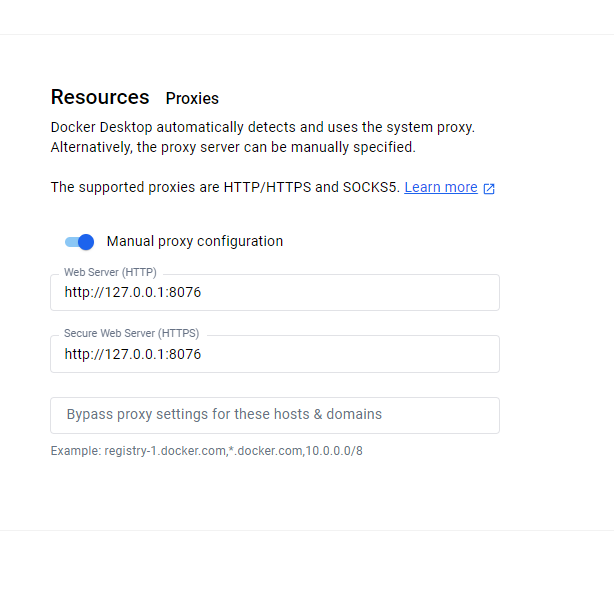Image resolution: width=614 pixels, height=591 pixels.
Task: Select the Resources heading
Action: point(100,97)
